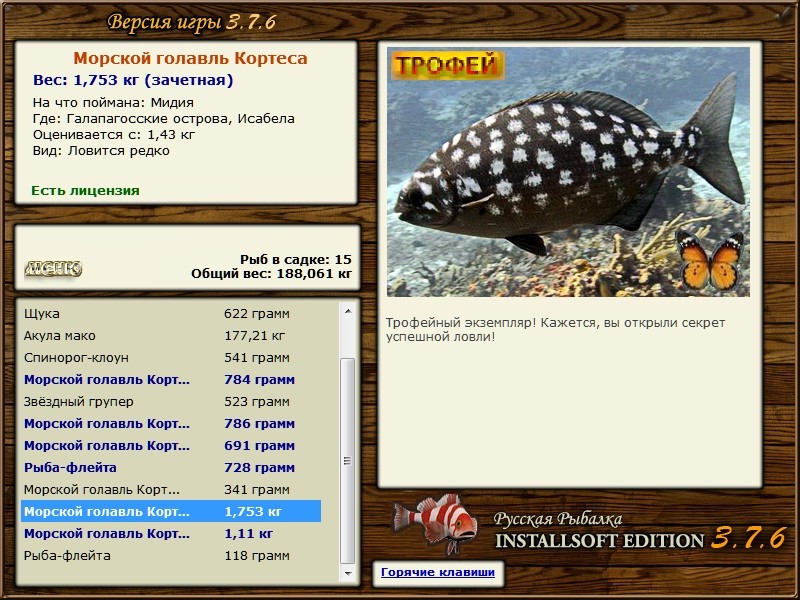Select the highlighted 1,753 кг row
Image resolution: width=800 pixels, height=600 pixels.
point(171,511)
